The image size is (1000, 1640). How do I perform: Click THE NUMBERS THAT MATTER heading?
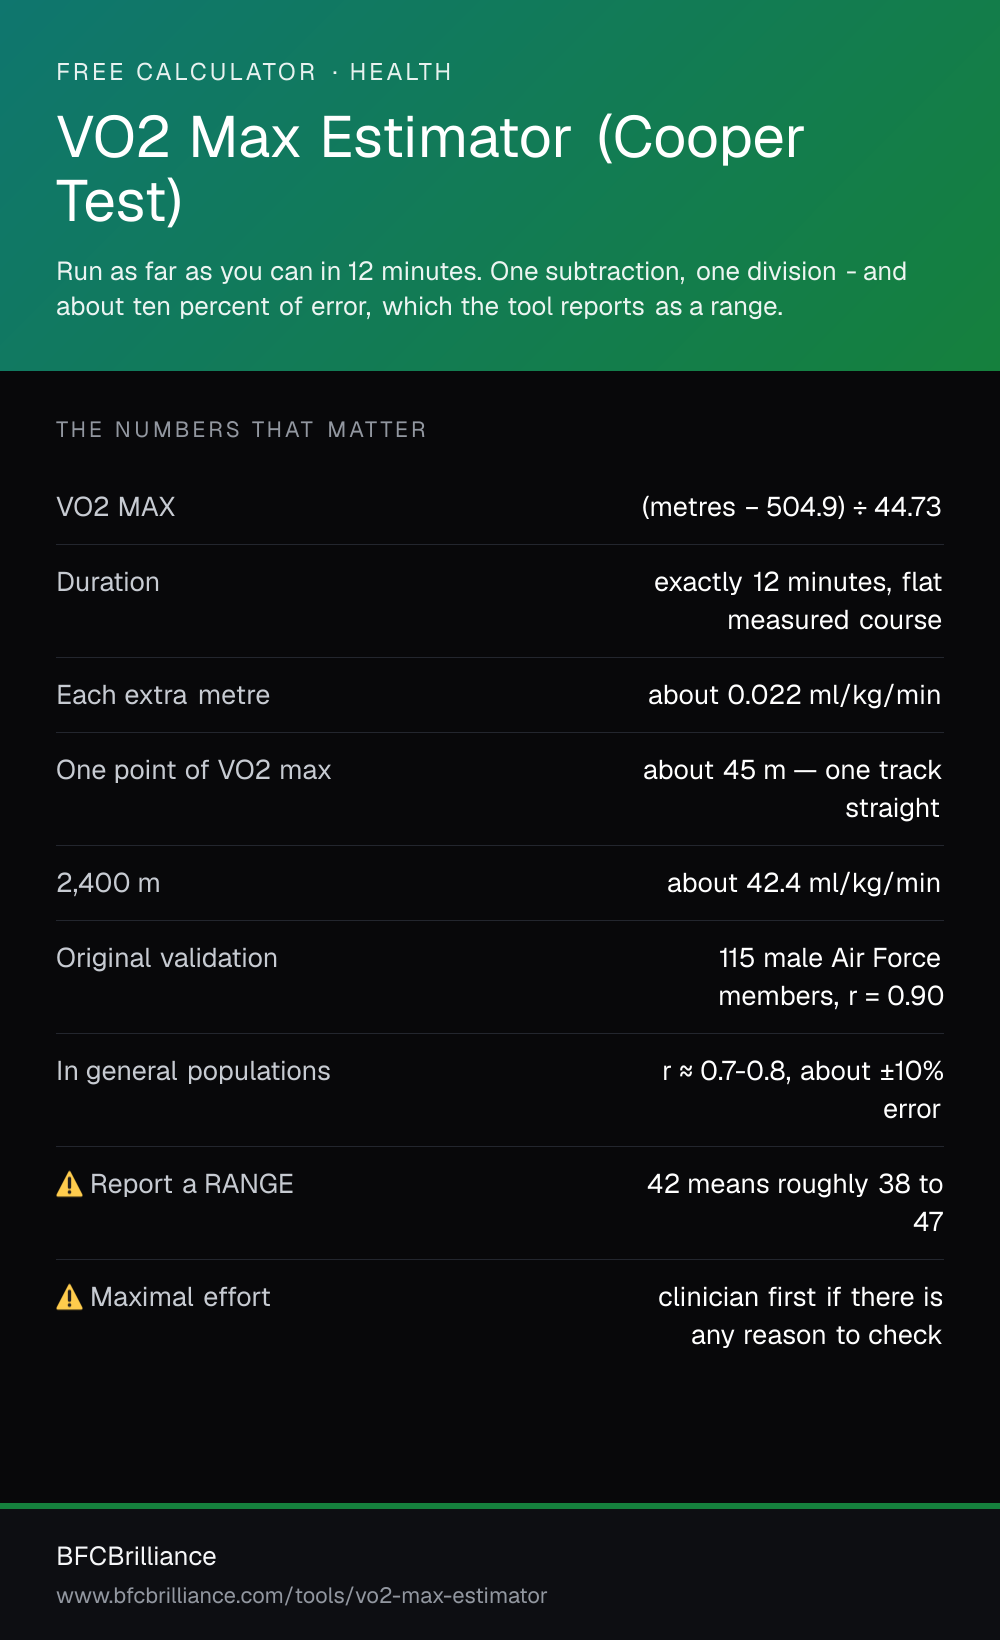(241, 430)
